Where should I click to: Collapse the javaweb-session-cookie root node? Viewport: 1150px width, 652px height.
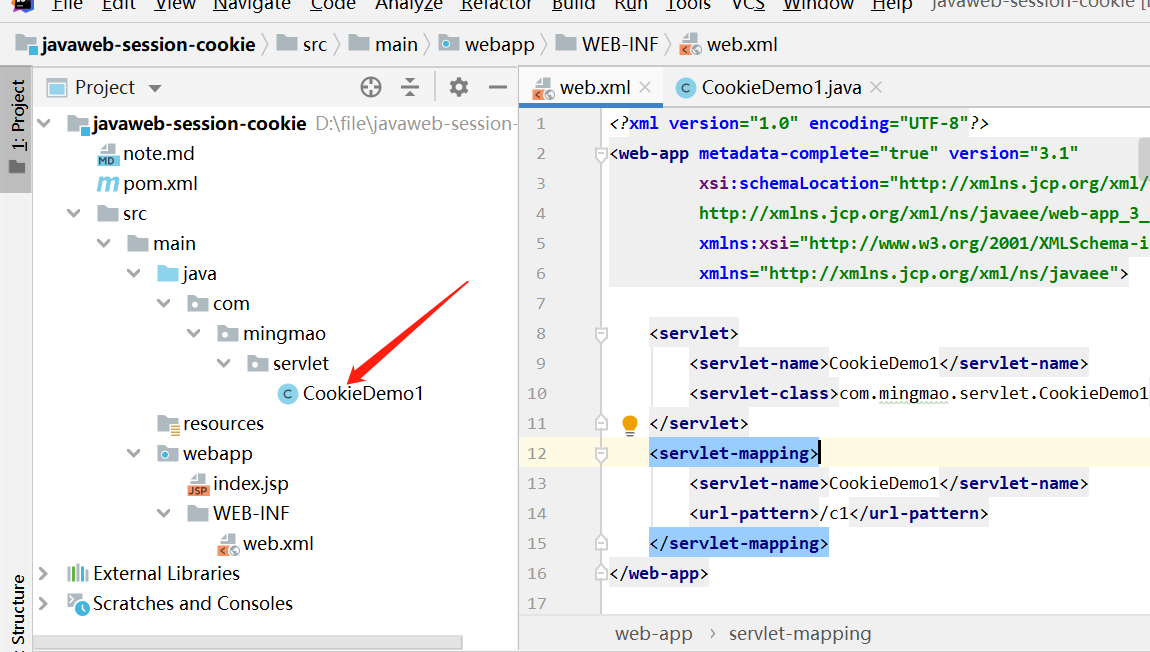point(44,123)
